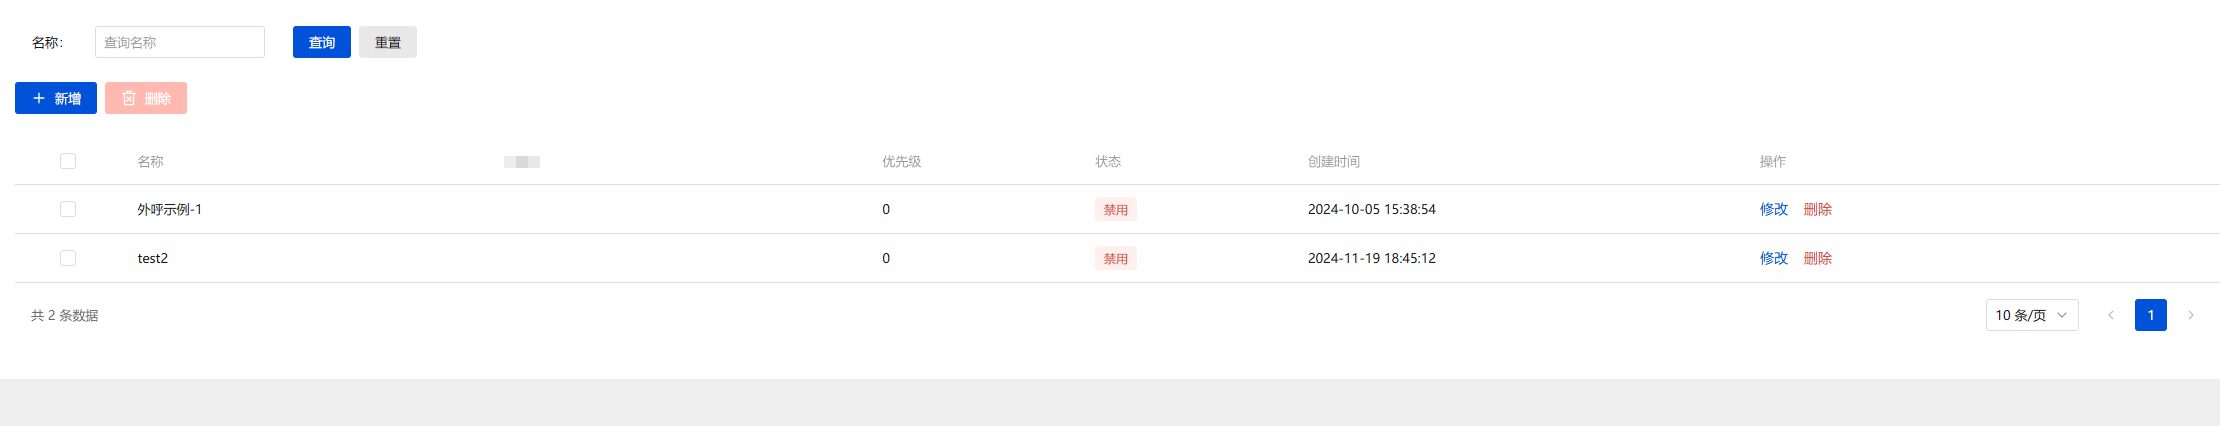Click the 优先级 column header

coord(901,161)
